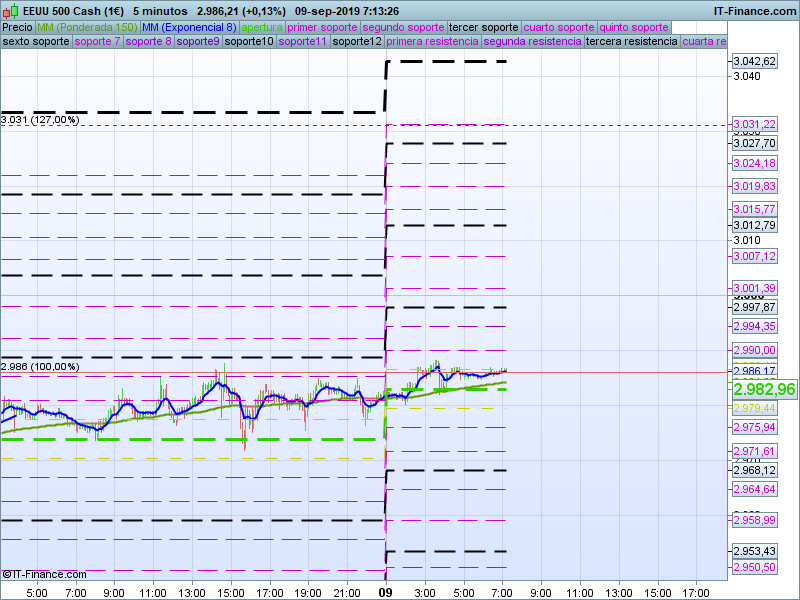Viewport: 800px width, 600px height.
Task: Select the 3.042,62 price axis label
Action: 754,61
